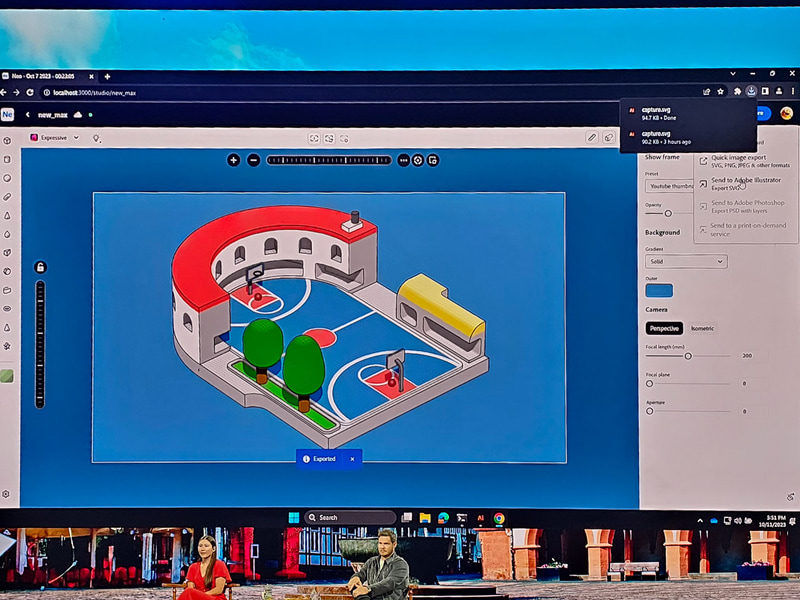Click first frame-selection icon in top toolbar

(314, 138)
